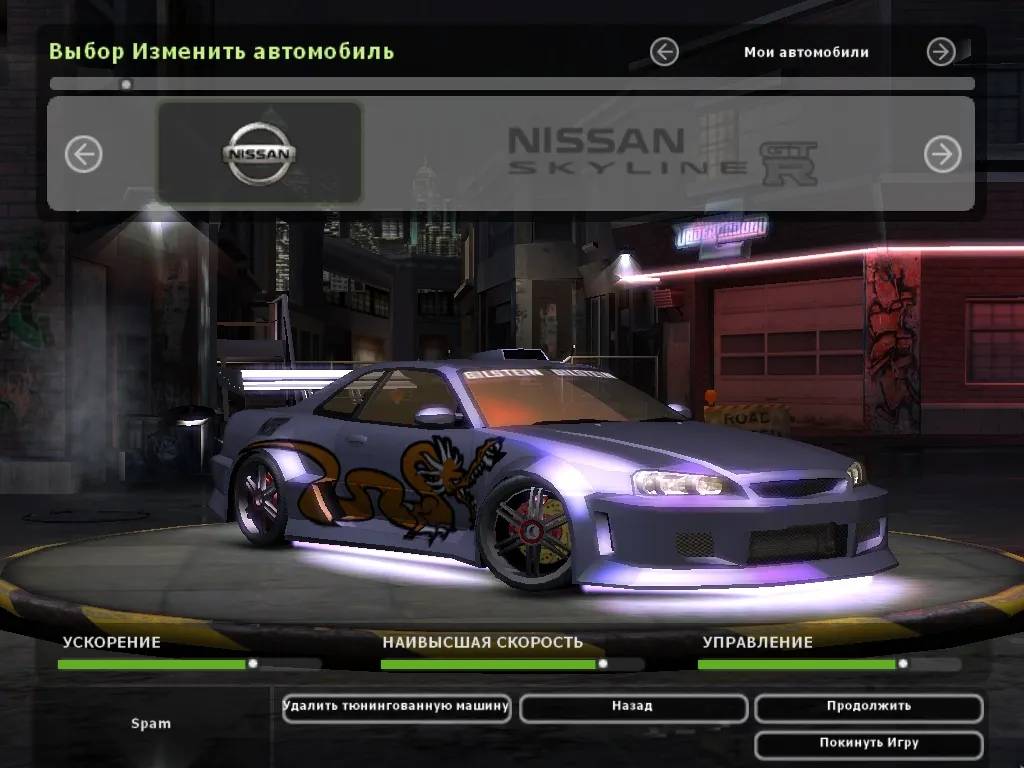Click the Выбор Изменить автомобиль title
This screenshot has width=1024, height=768.
pyautogui.click(x=221, y=51)
